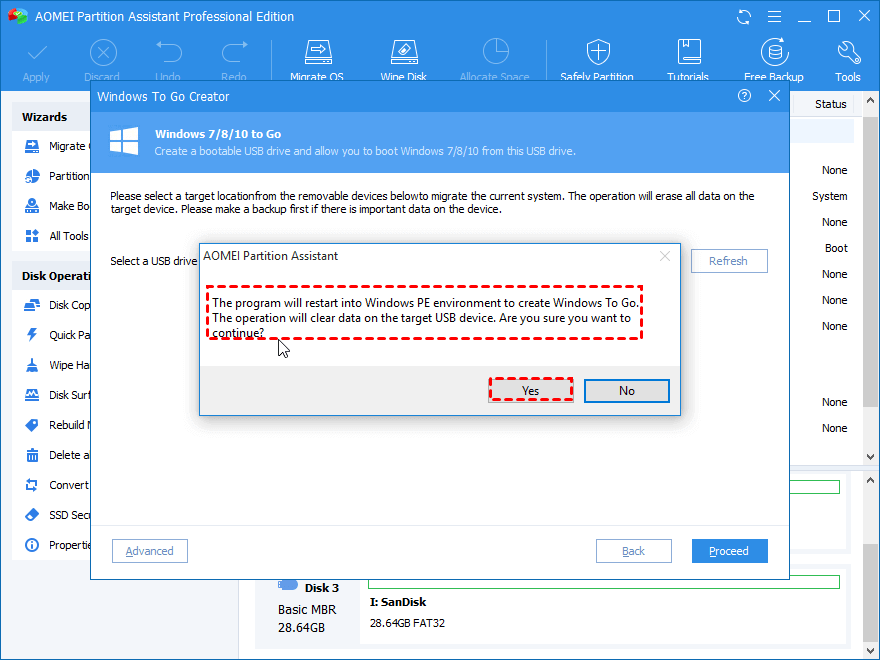The image size is (880, 660).
Task: Select Disk 3 Basic MBR entry
Action: coord(308,608)
